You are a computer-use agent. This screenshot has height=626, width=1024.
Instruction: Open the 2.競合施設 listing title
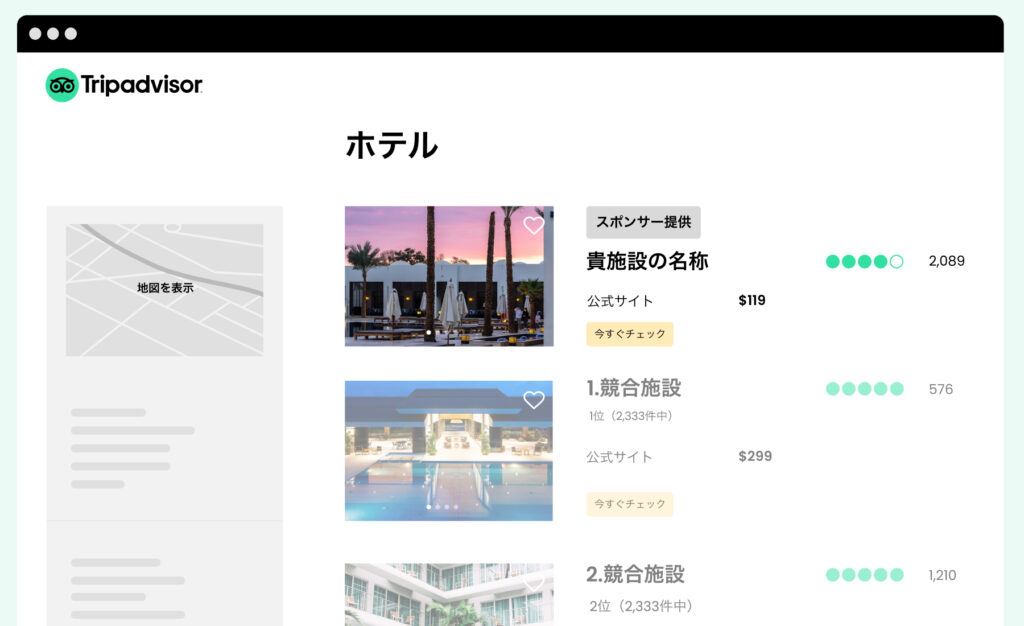pos(635,574)
